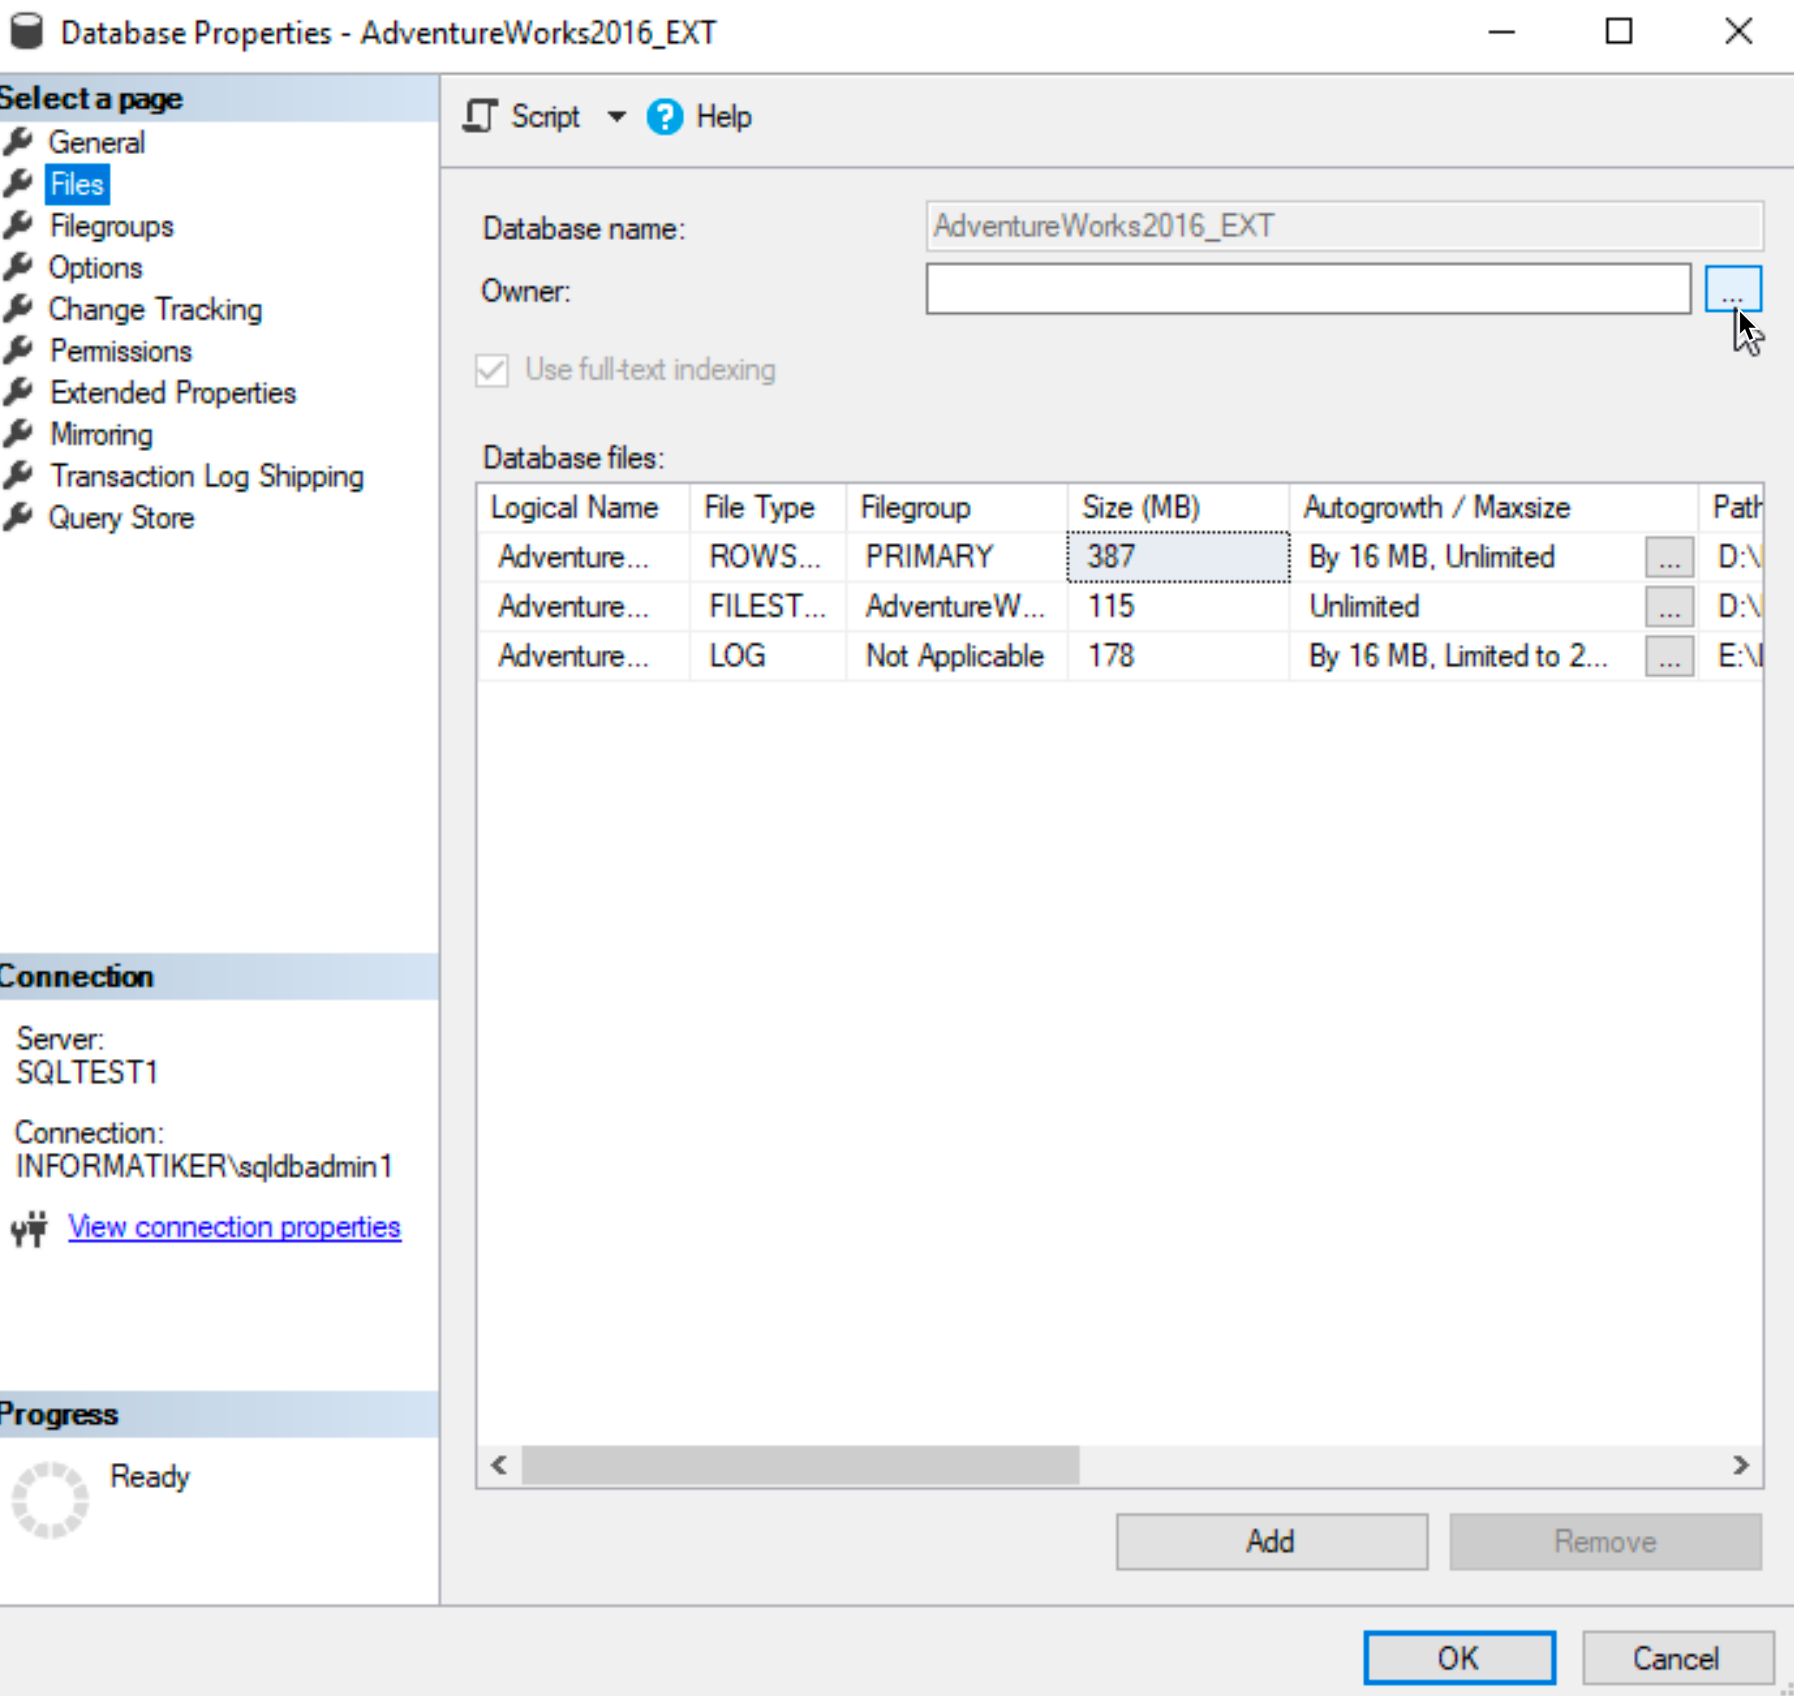Click the wrench icon beside Query Store
Screen dimensions: 1794x1696
coord(18,518)
